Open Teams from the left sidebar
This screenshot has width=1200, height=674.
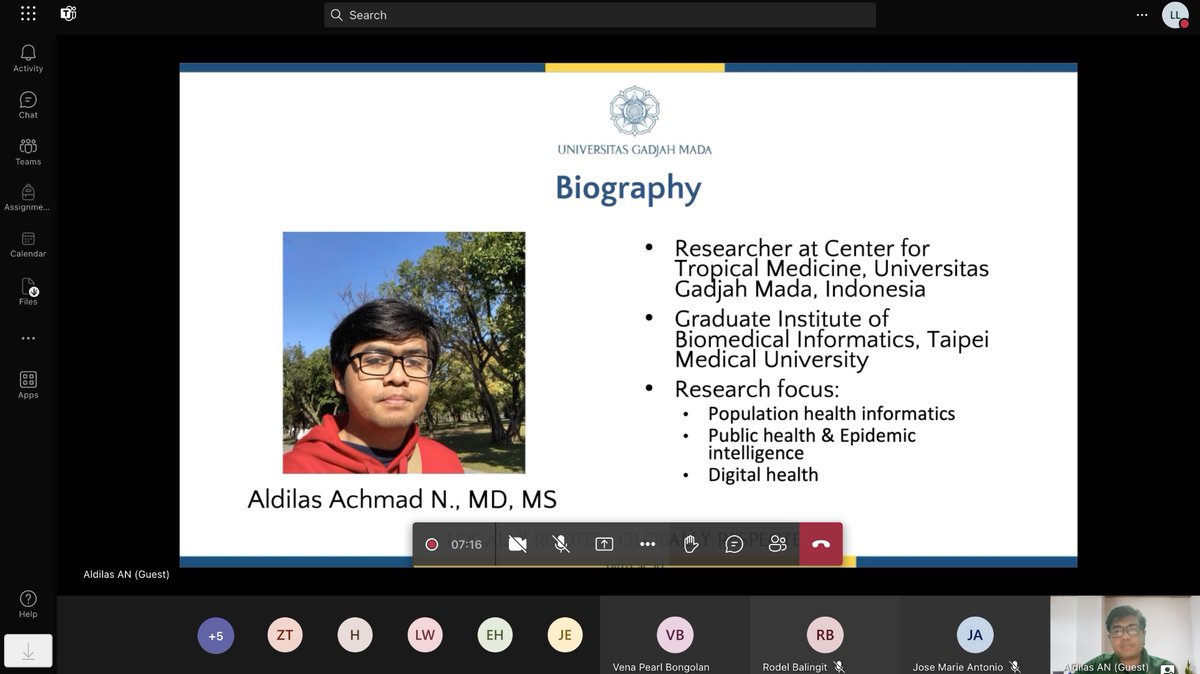27,150
